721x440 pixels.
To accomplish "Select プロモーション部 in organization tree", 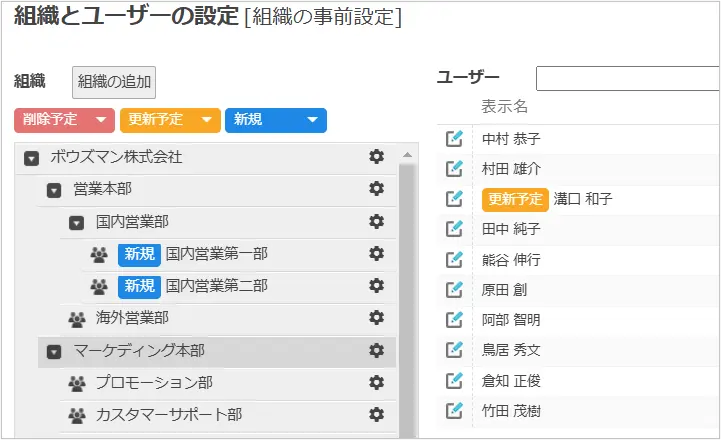I will click(x=154, y=382).
